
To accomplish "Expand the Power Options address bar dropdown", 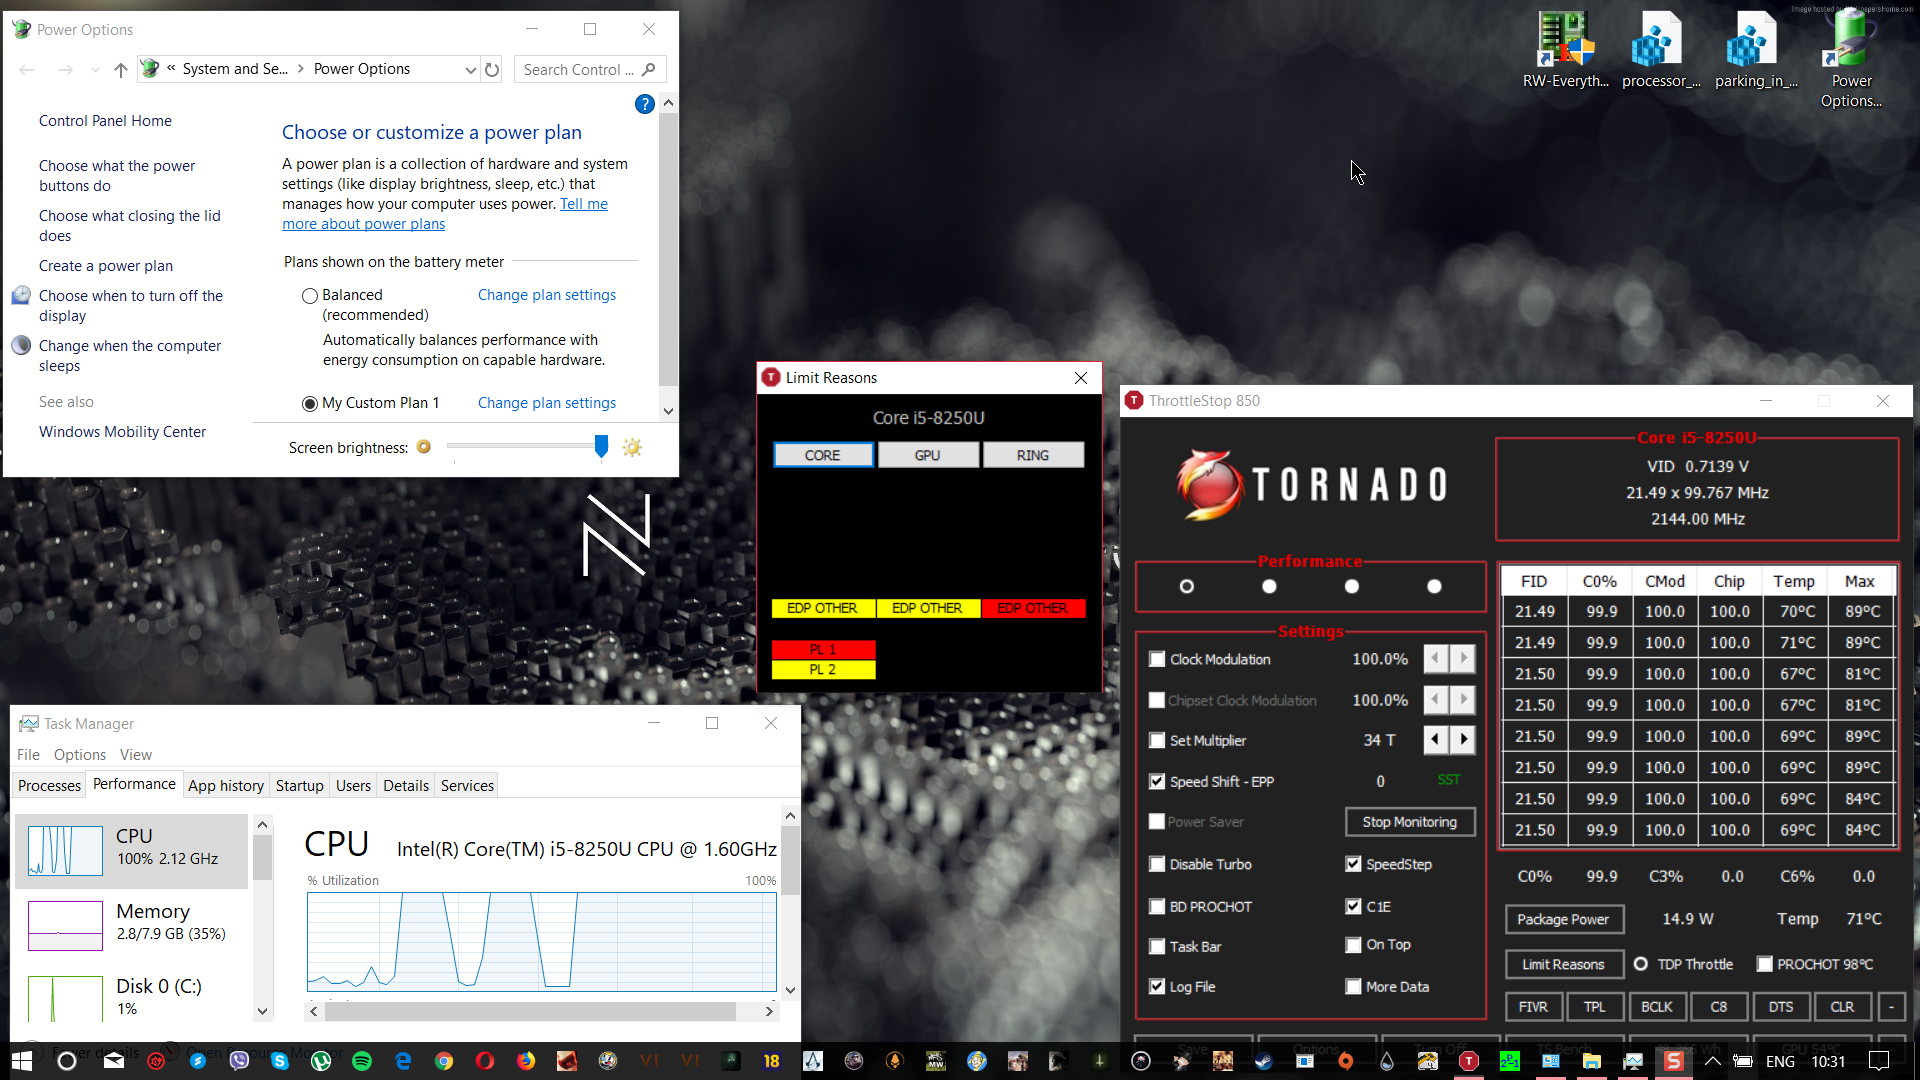I will [x=470, y=70].
